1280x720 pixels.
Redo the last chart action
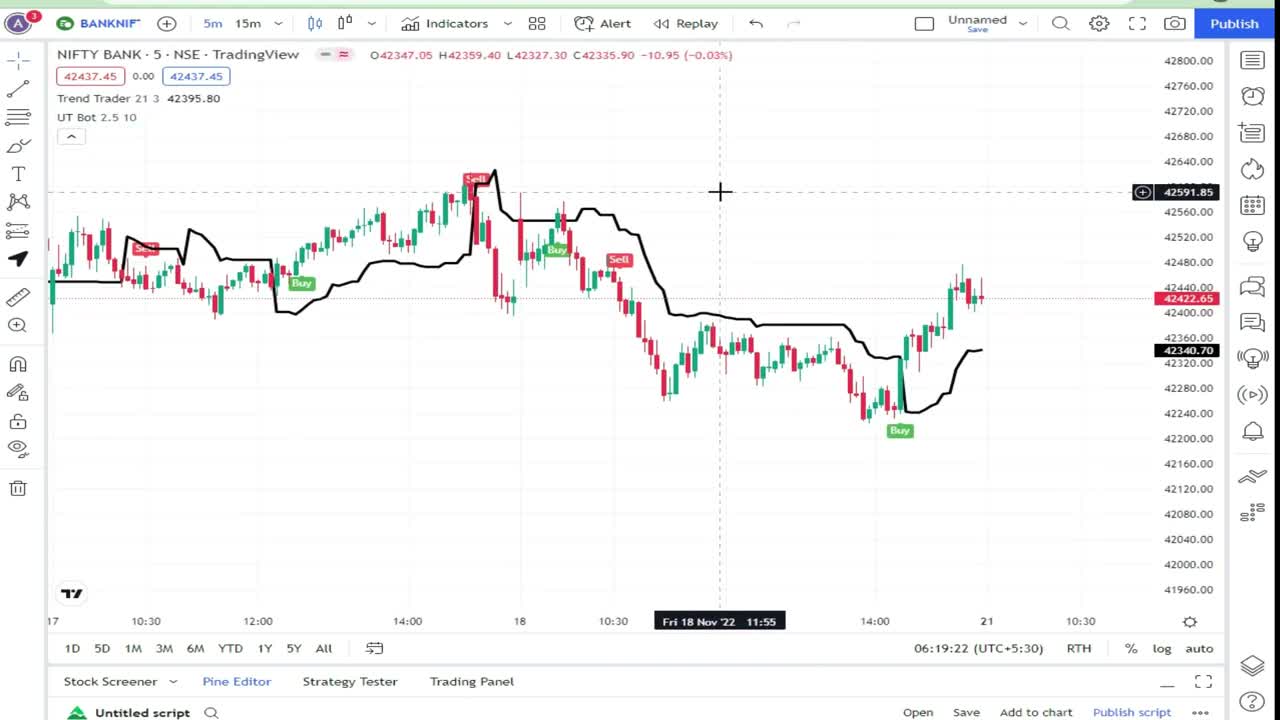click(794, 23)
